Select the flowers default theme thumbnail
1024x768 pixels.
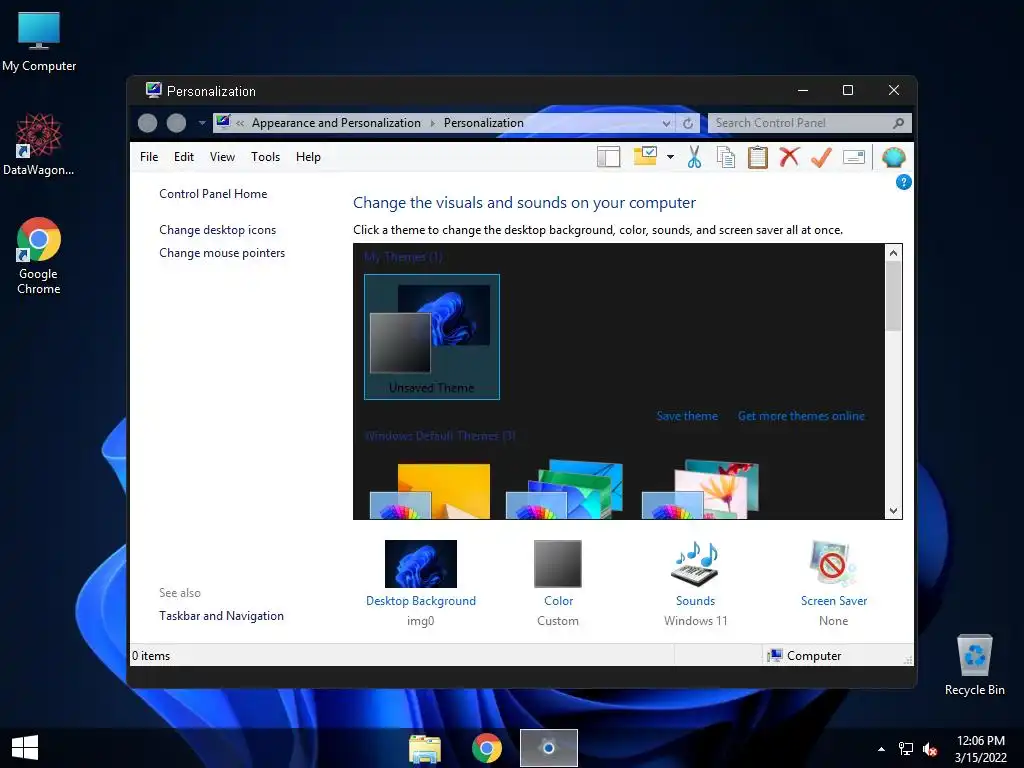(701, 489)
